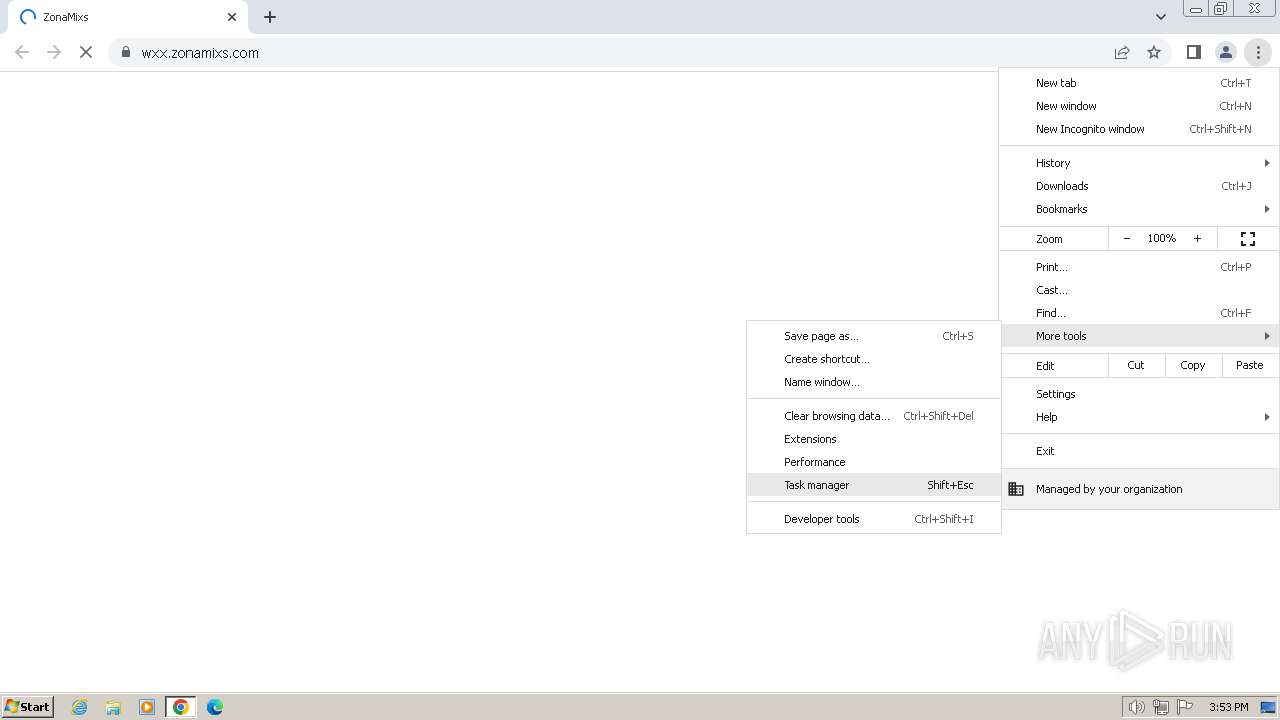Viewport: 1280px width, 720px height.
Task: Click the lock site info icon
Action: [125, 52]
